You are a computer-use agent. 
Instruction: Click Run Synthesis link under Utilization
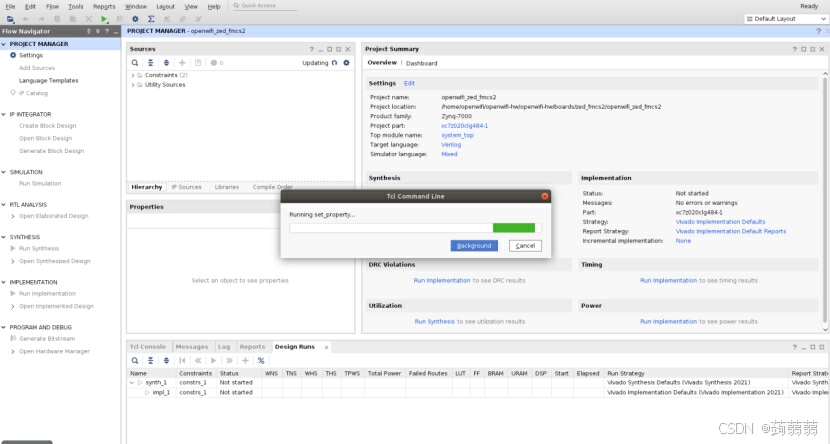point(435,322)
